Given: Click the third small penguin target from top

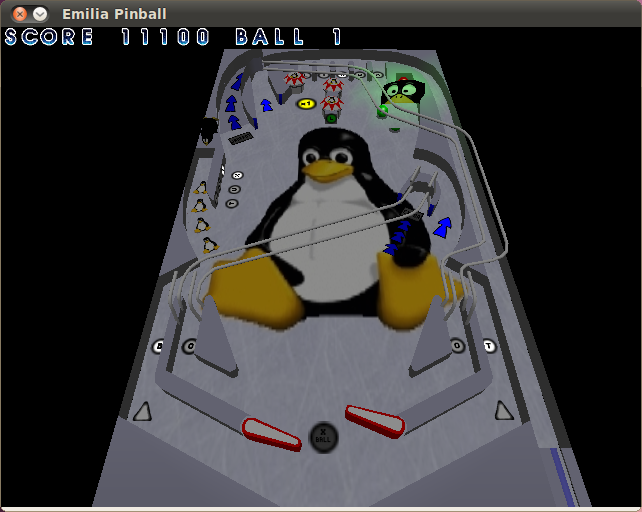Looking at the screenshot, I should (202, 225).
